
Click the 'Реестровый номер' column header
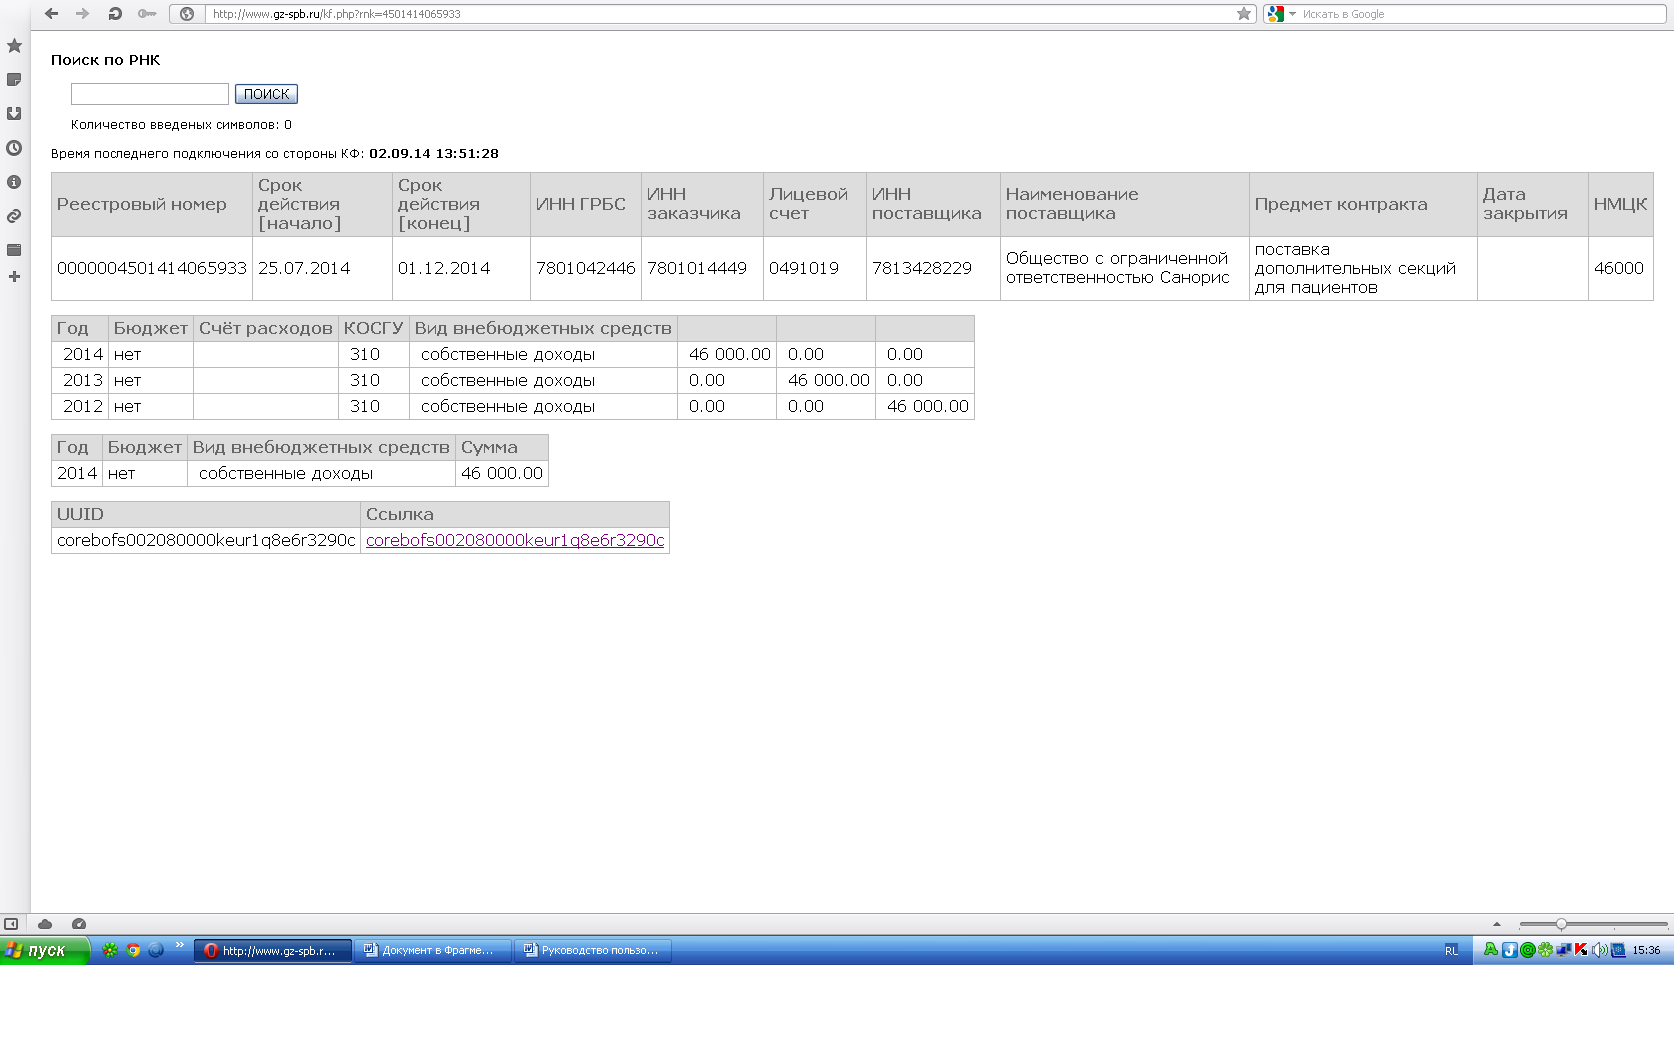[152, 204]
